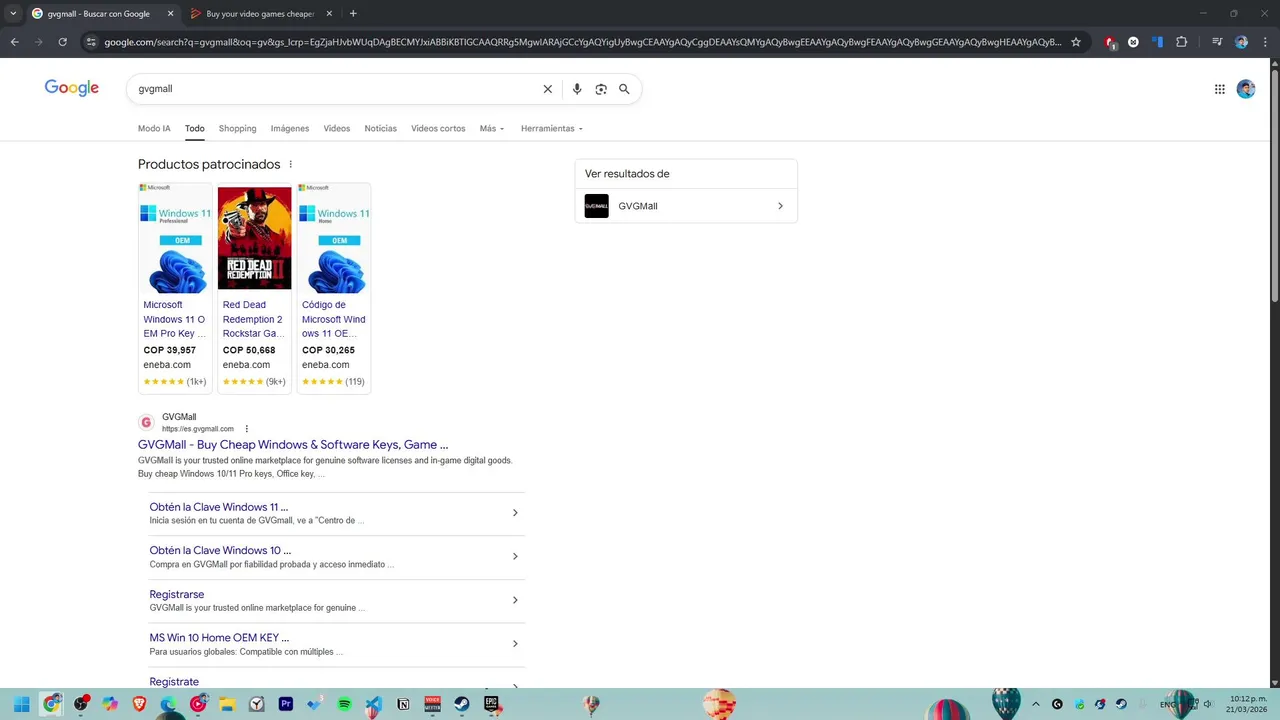1280x720 pixels.
Task: Close the gvgmall Google search browser tab
Action: coord(170,14)
